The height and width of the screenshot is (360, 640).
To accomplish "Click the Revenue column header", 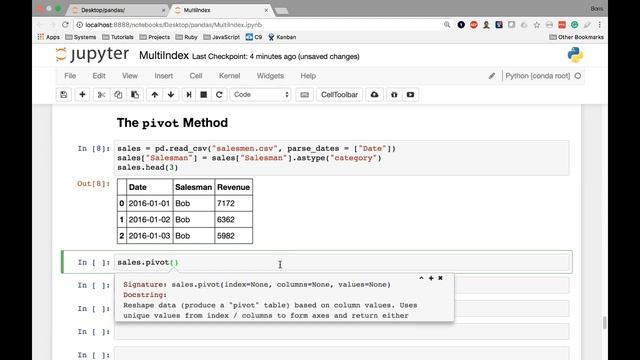I will [x=233, y=187].
